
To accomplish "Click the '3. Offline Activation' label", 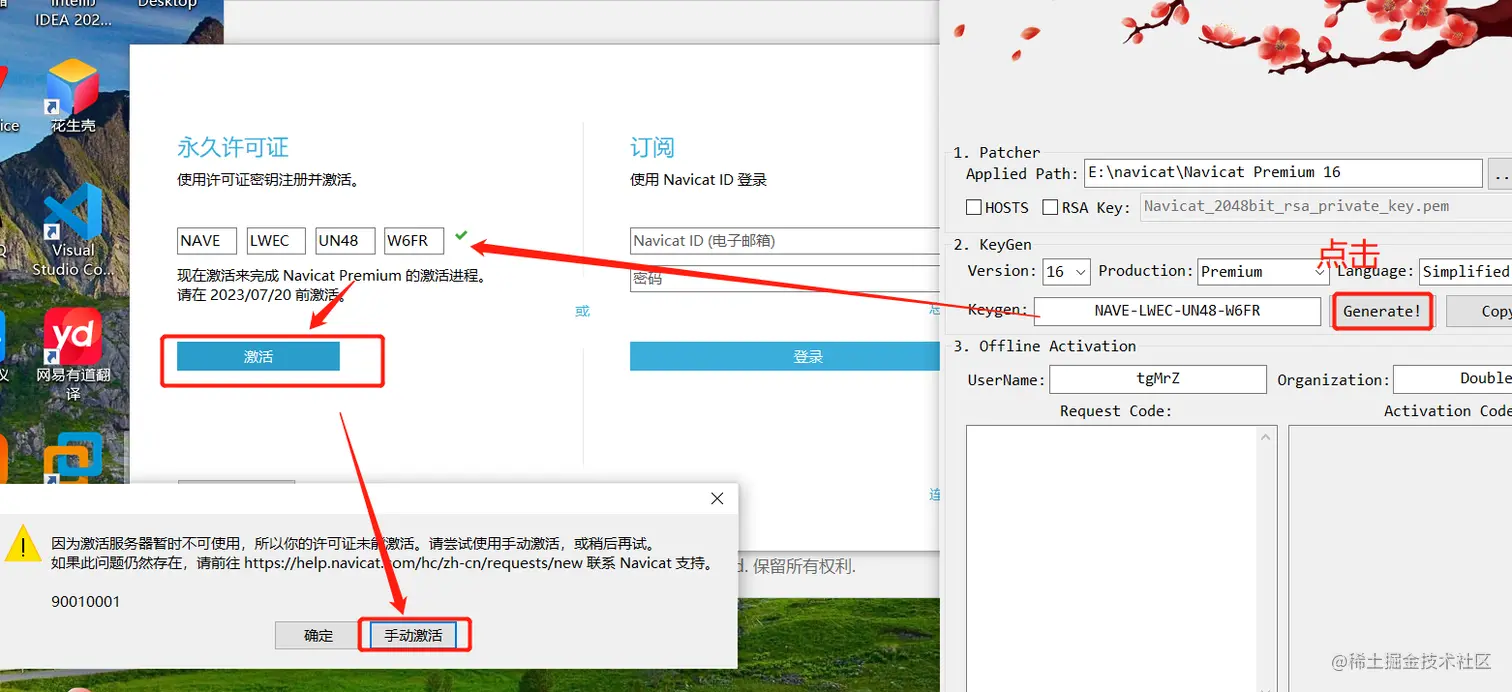I will tap(1044, 346).
